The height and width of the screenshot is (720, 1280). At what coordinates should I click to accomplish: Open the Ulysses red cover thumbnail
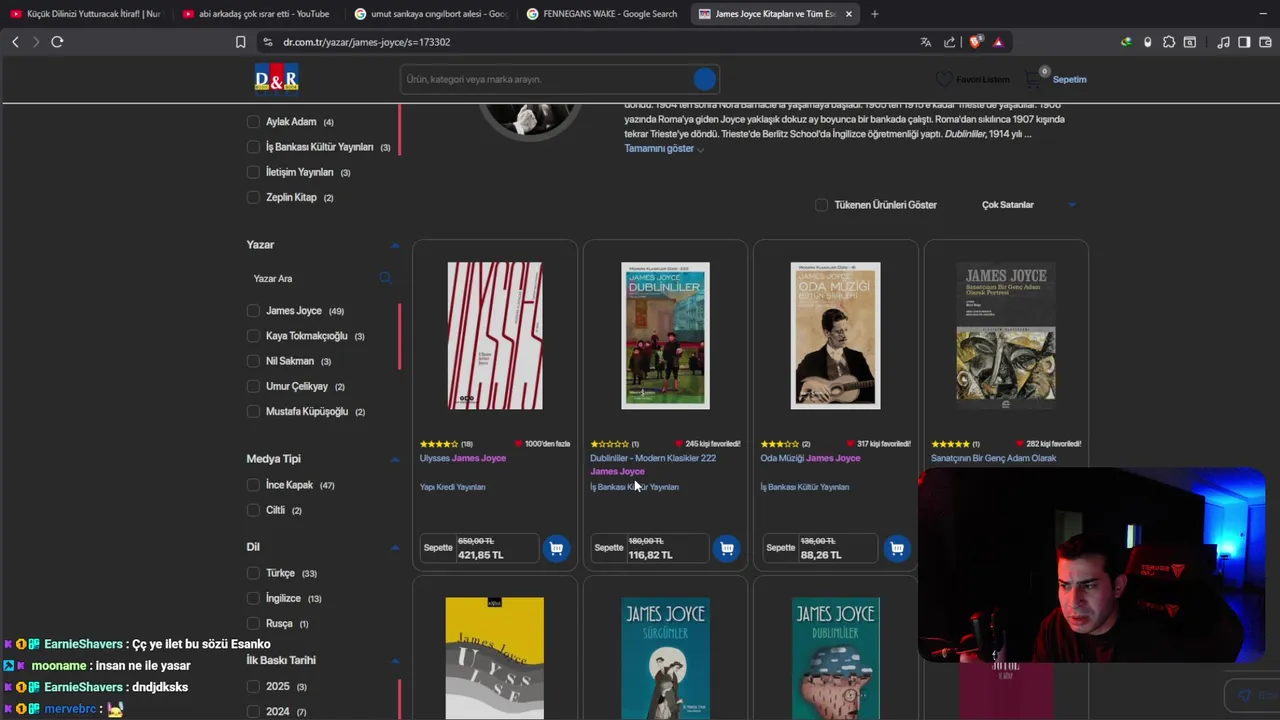(495, 336)
